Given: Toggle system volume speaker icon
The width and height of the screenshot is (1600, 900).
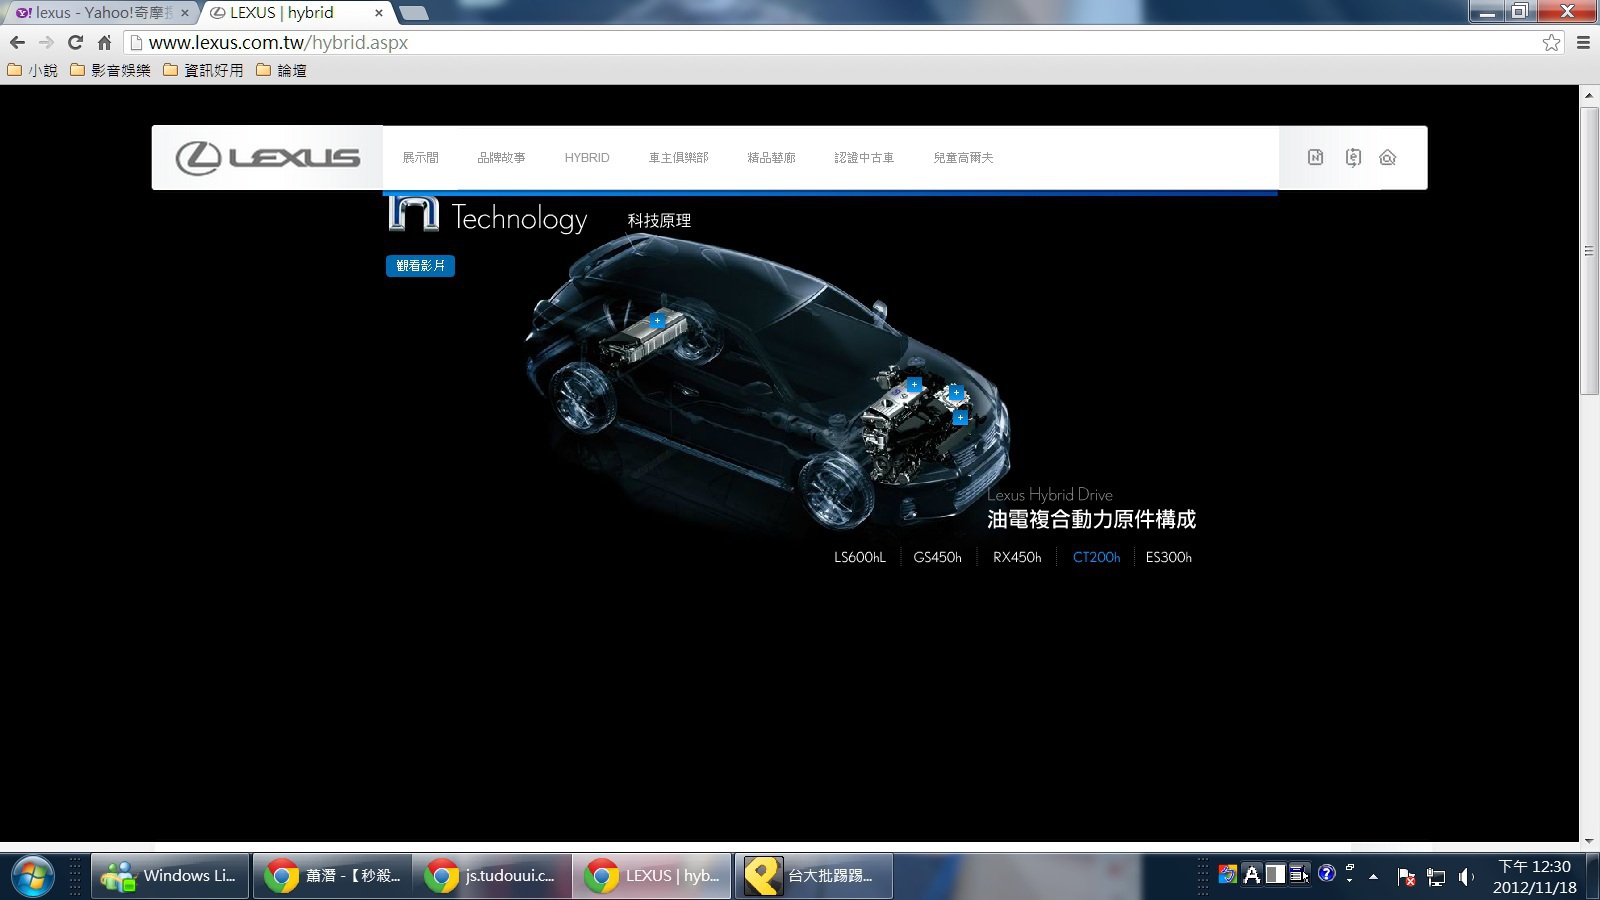Looking at the screenshot, I should click(1465, 877).
